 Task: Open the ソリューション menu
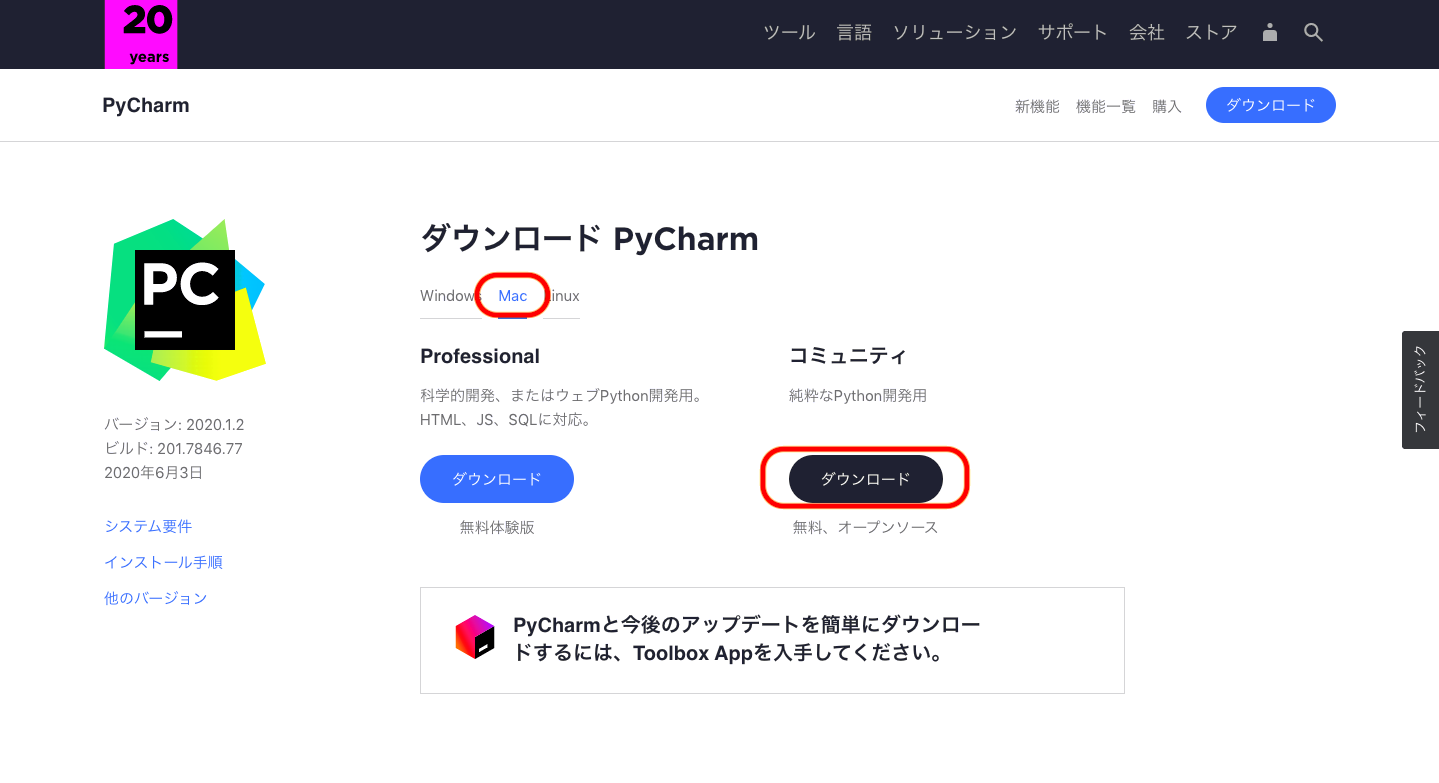pyautogui.click(x=954, y=32)
